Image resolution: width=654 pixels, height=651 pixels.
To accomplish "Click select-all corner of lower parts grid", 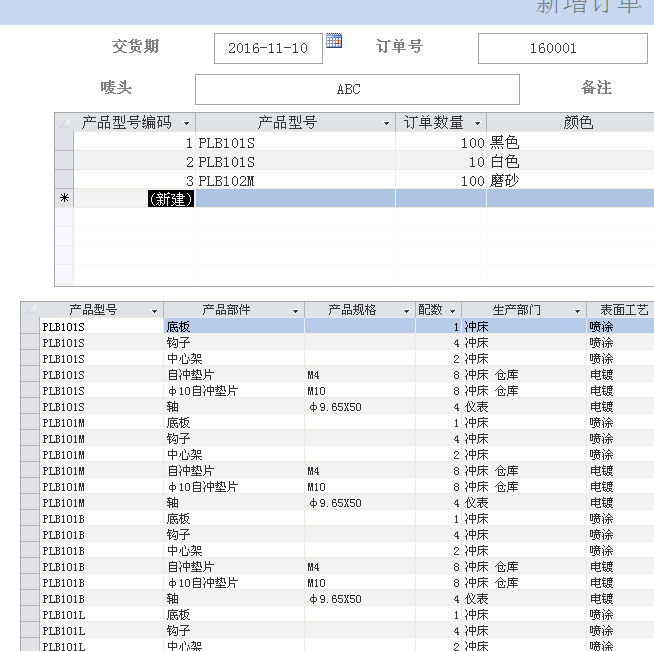I will 30,310.
